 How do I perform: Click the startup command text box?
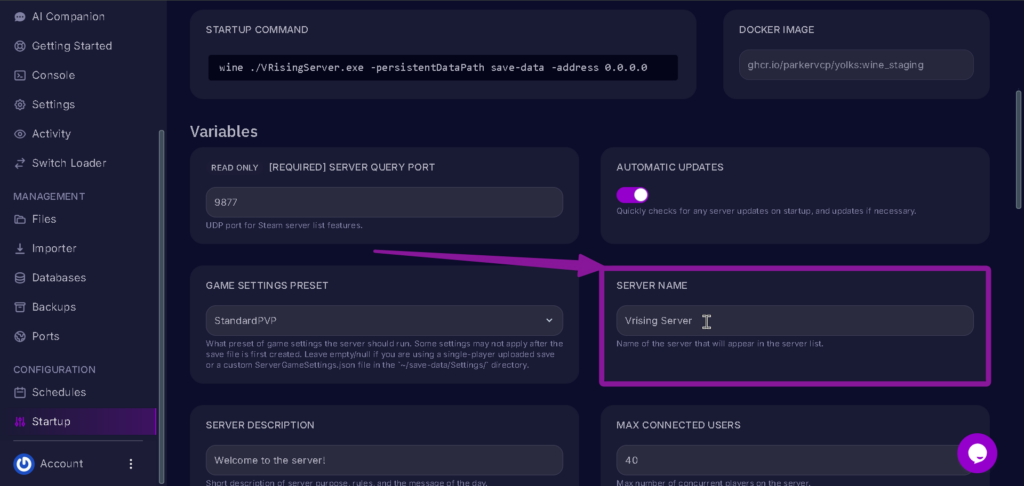pyautogui.click(x=443, y=67)
